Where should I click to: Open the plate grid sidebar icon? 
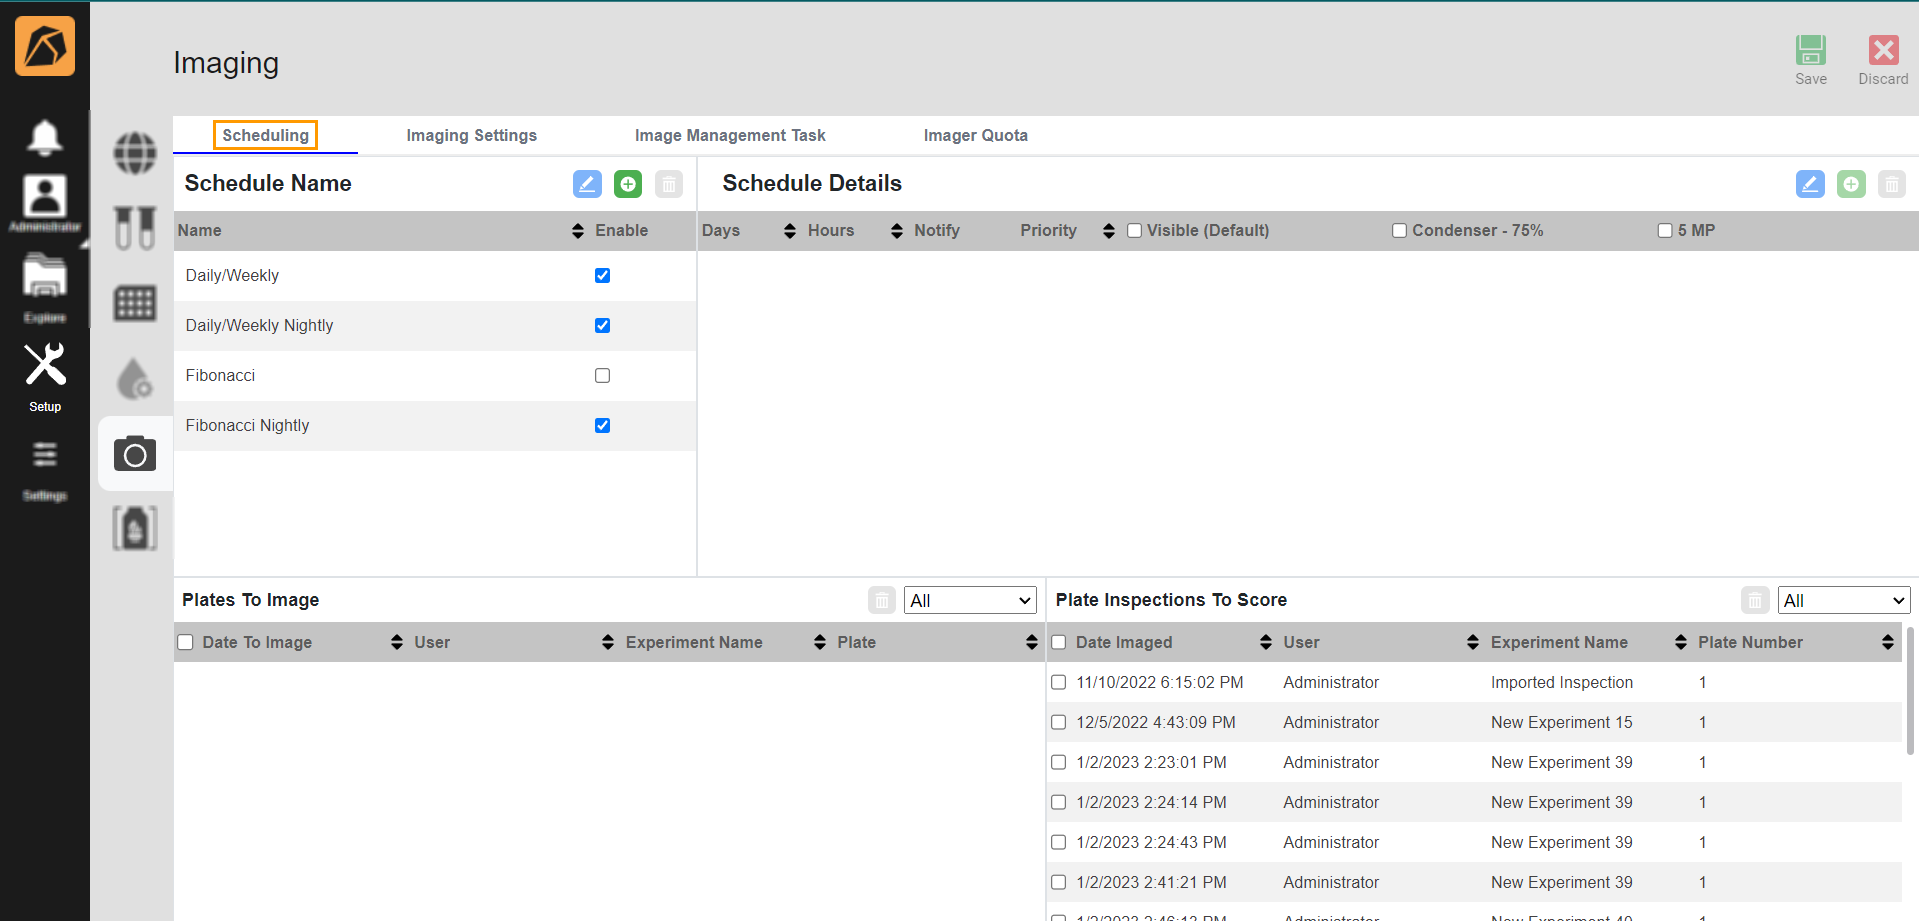135,303
